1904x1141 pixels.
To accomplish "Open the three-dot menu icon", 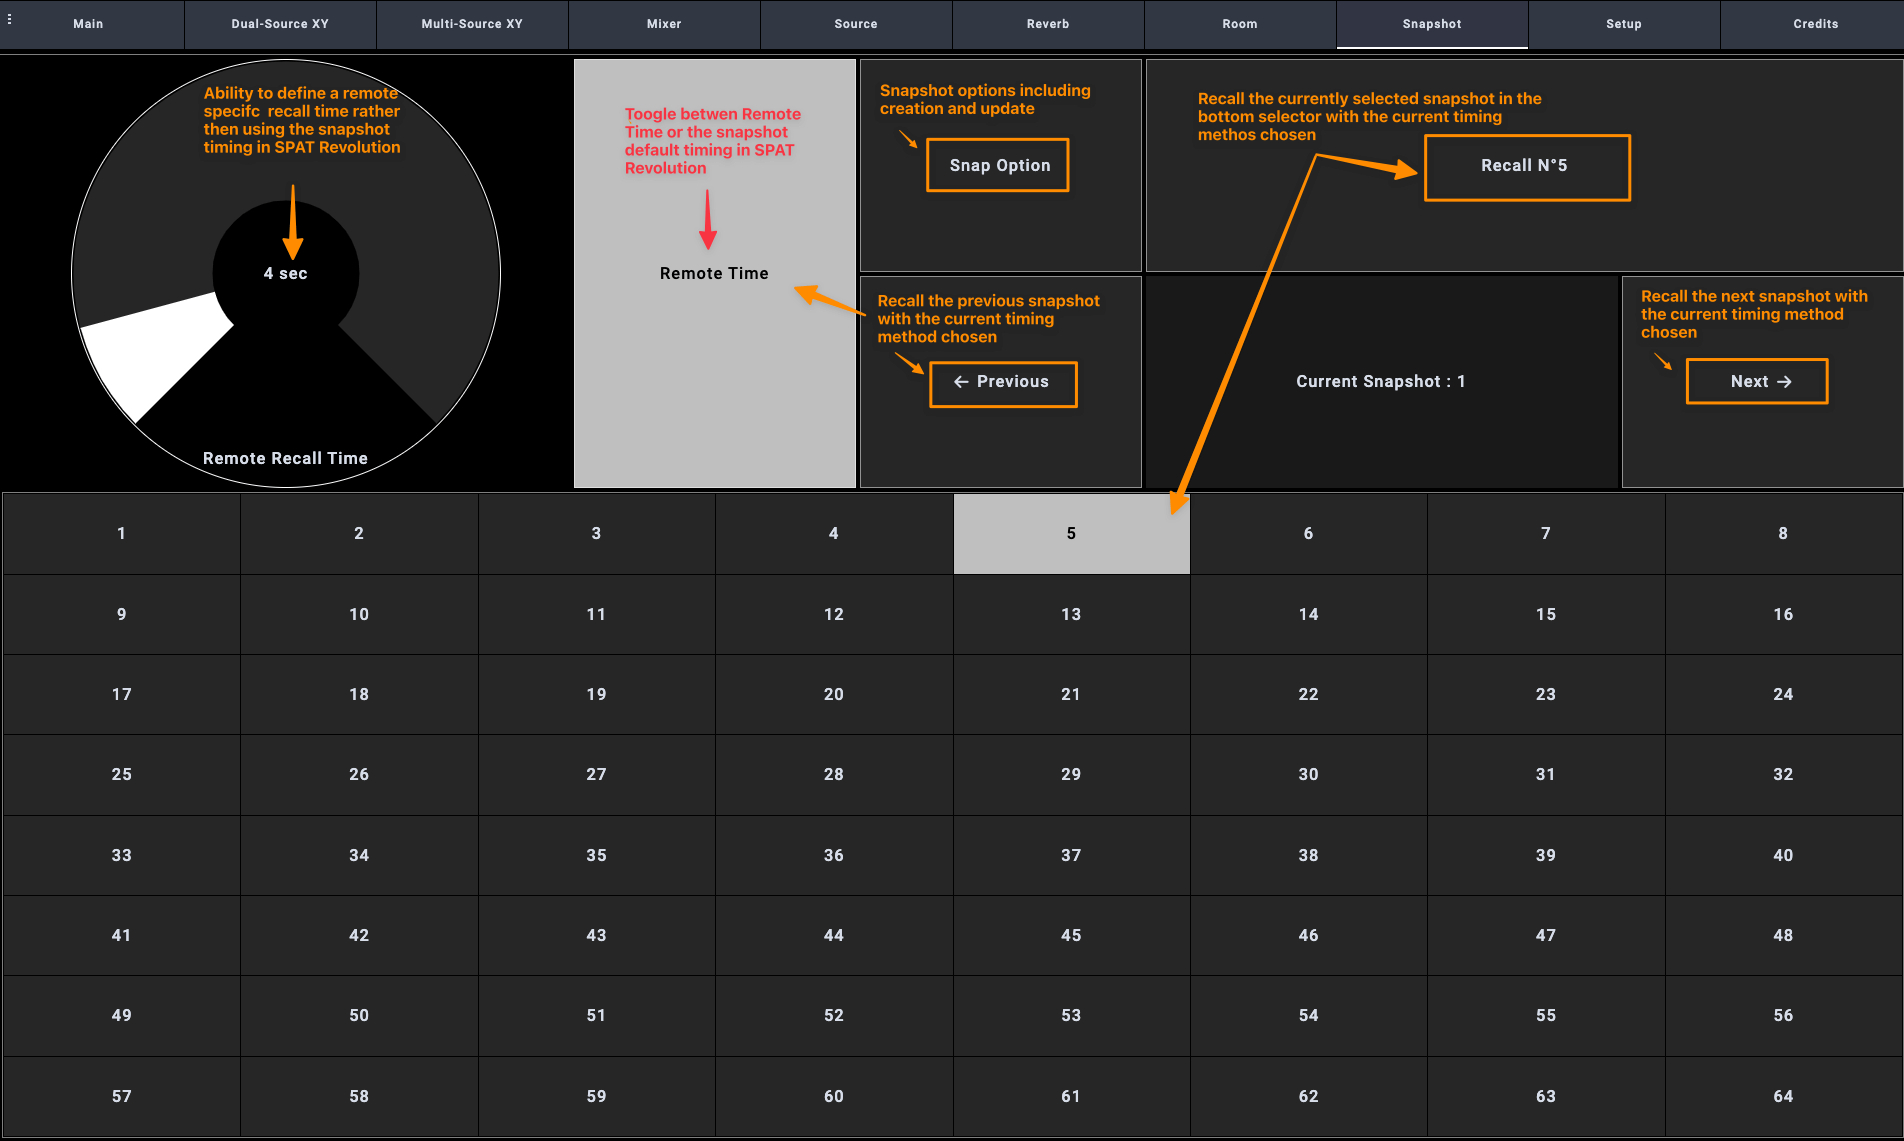I will [10, 19].
